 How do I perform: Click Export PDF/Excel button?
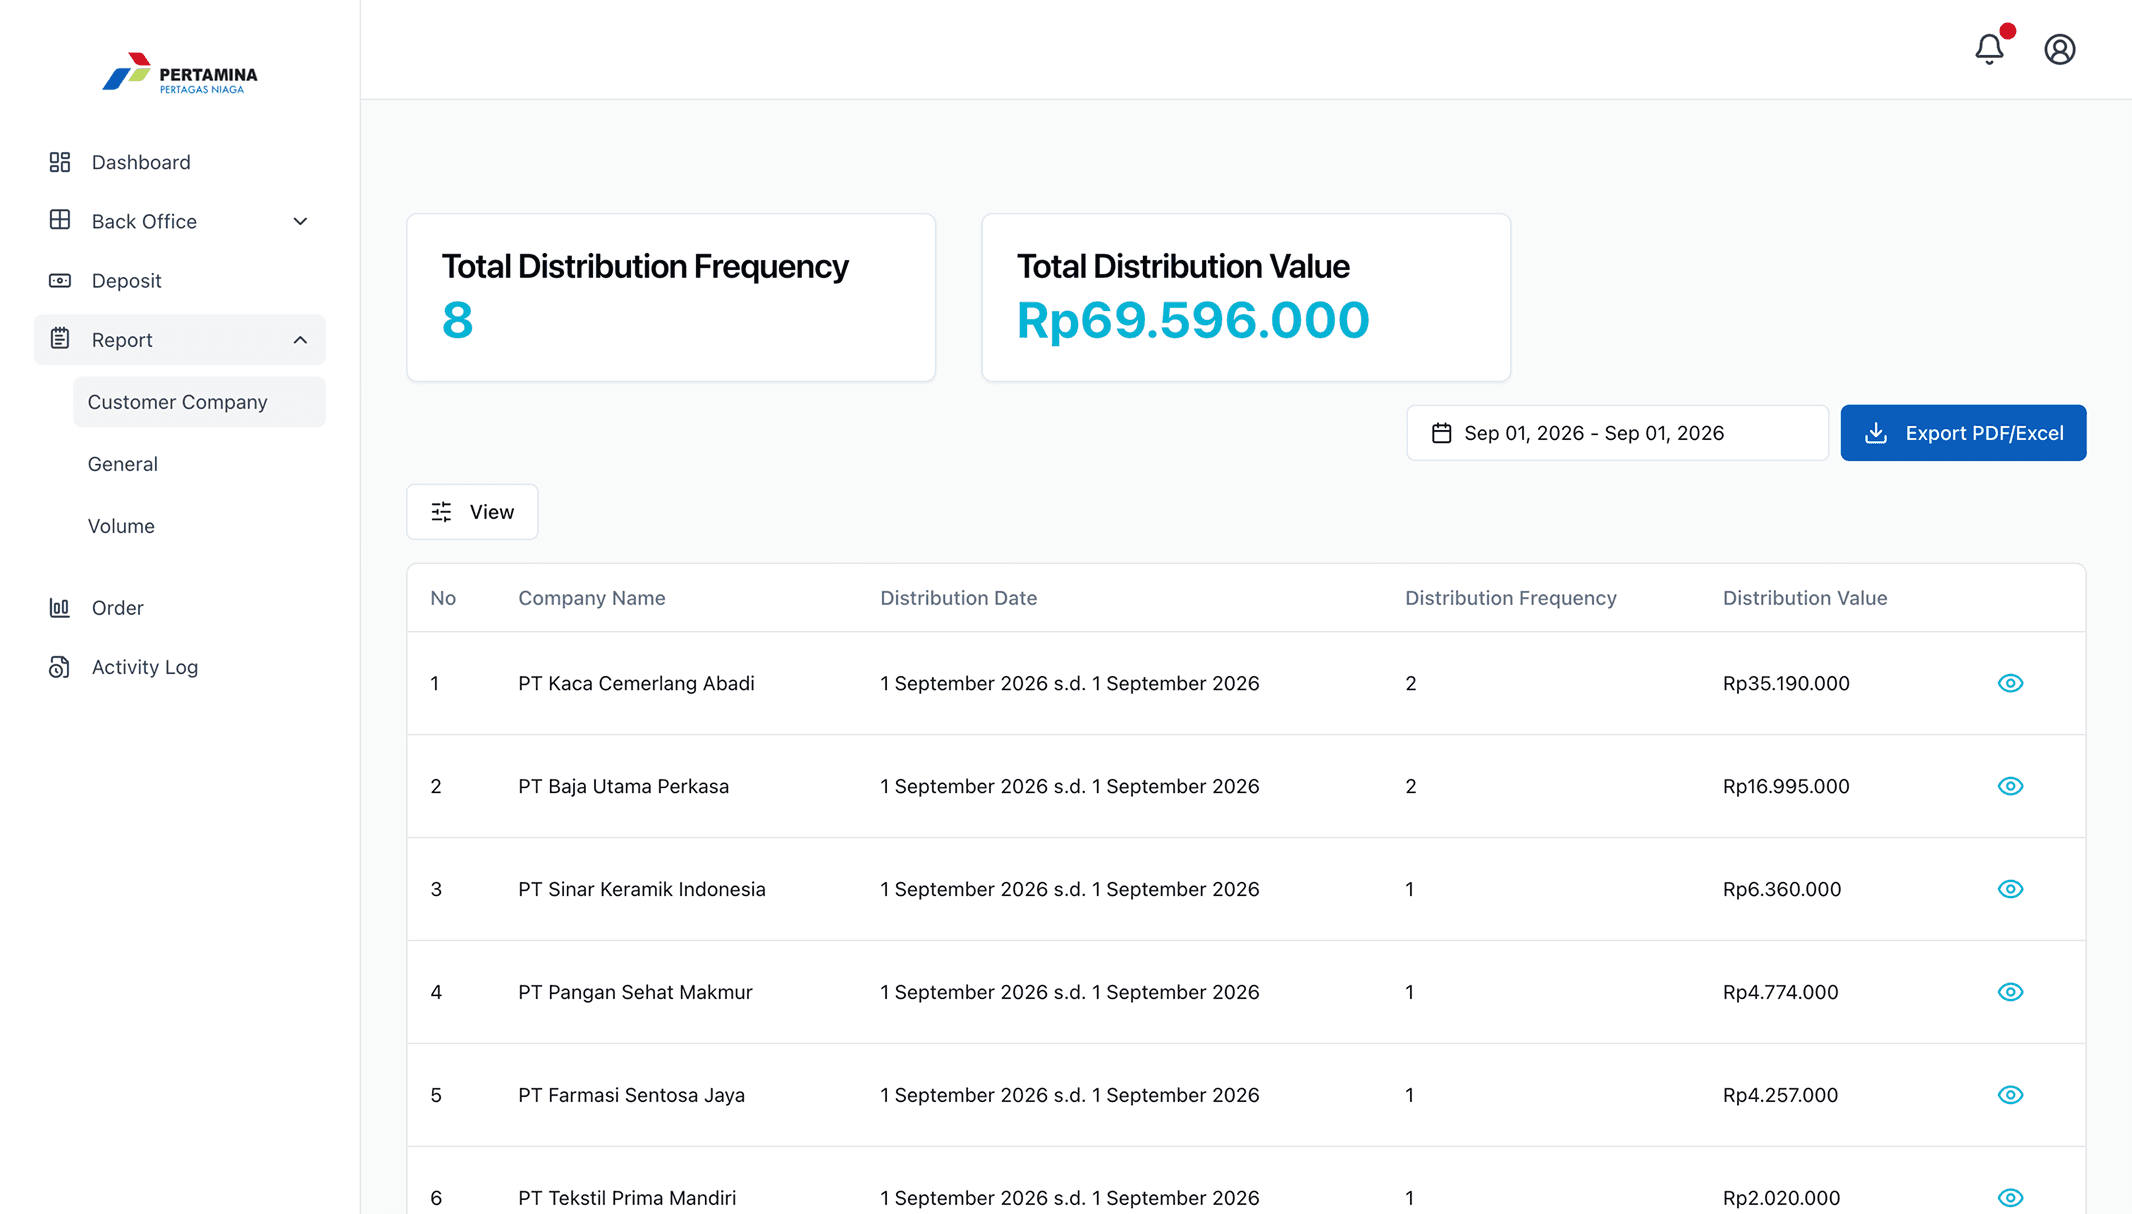(1963, 433)
